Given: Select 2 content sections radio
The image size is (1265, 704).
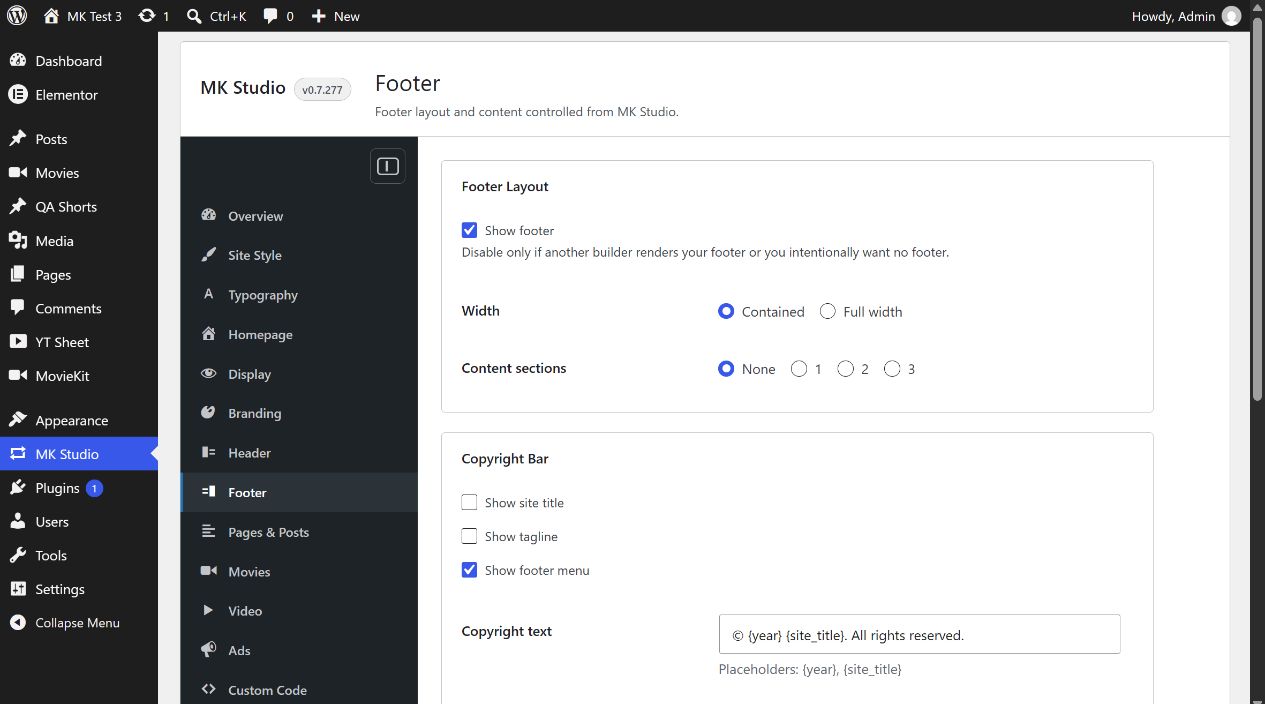Looking at the screenshot, I should tap(845, 369).
